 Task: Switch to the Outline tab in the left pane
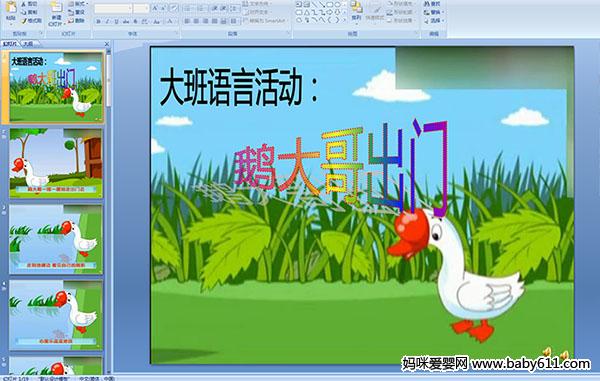click(28, 44)
